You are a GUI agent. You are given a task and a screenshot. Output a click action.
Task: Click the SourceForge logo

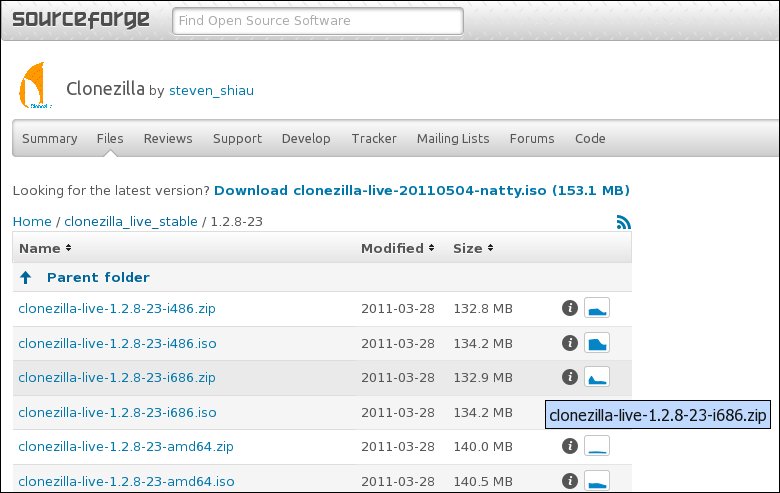click(81, 20)
